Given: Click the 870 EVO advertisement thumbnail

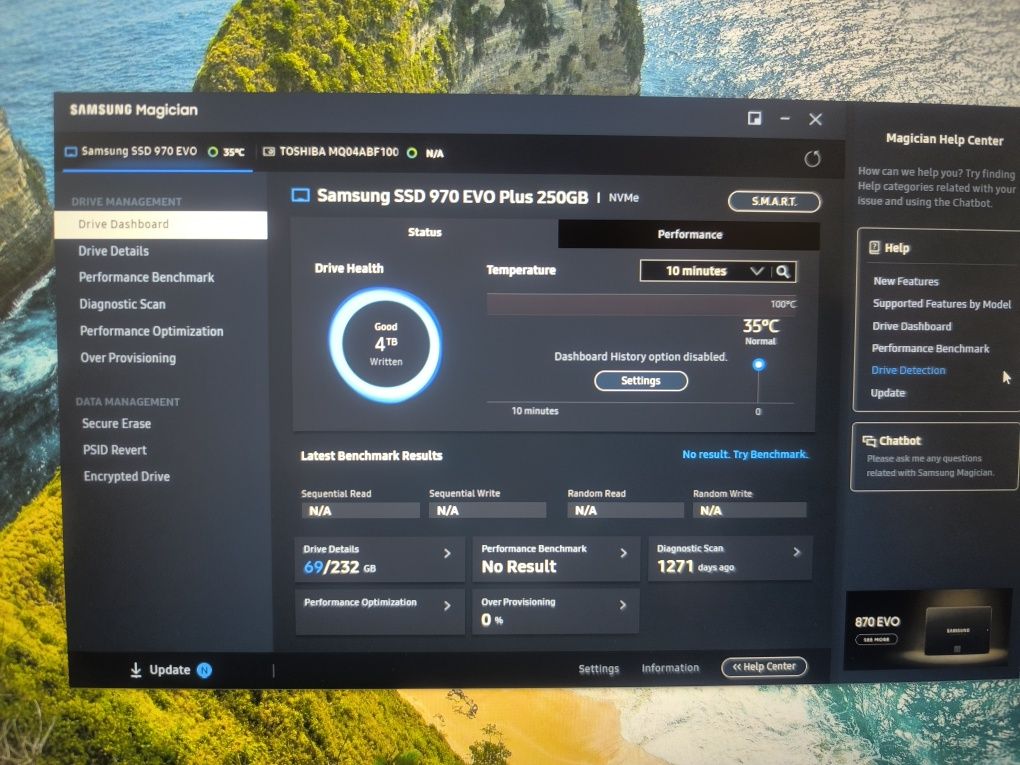Looking at the screenshot, I should [x=928, y=629].
